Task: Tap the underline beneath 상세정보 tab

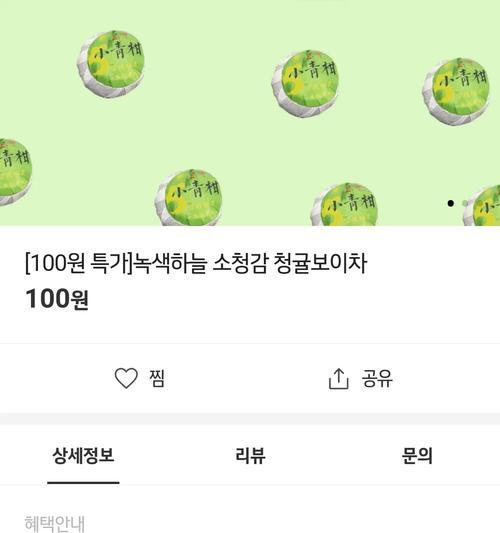Action: (x=83, y=482)
